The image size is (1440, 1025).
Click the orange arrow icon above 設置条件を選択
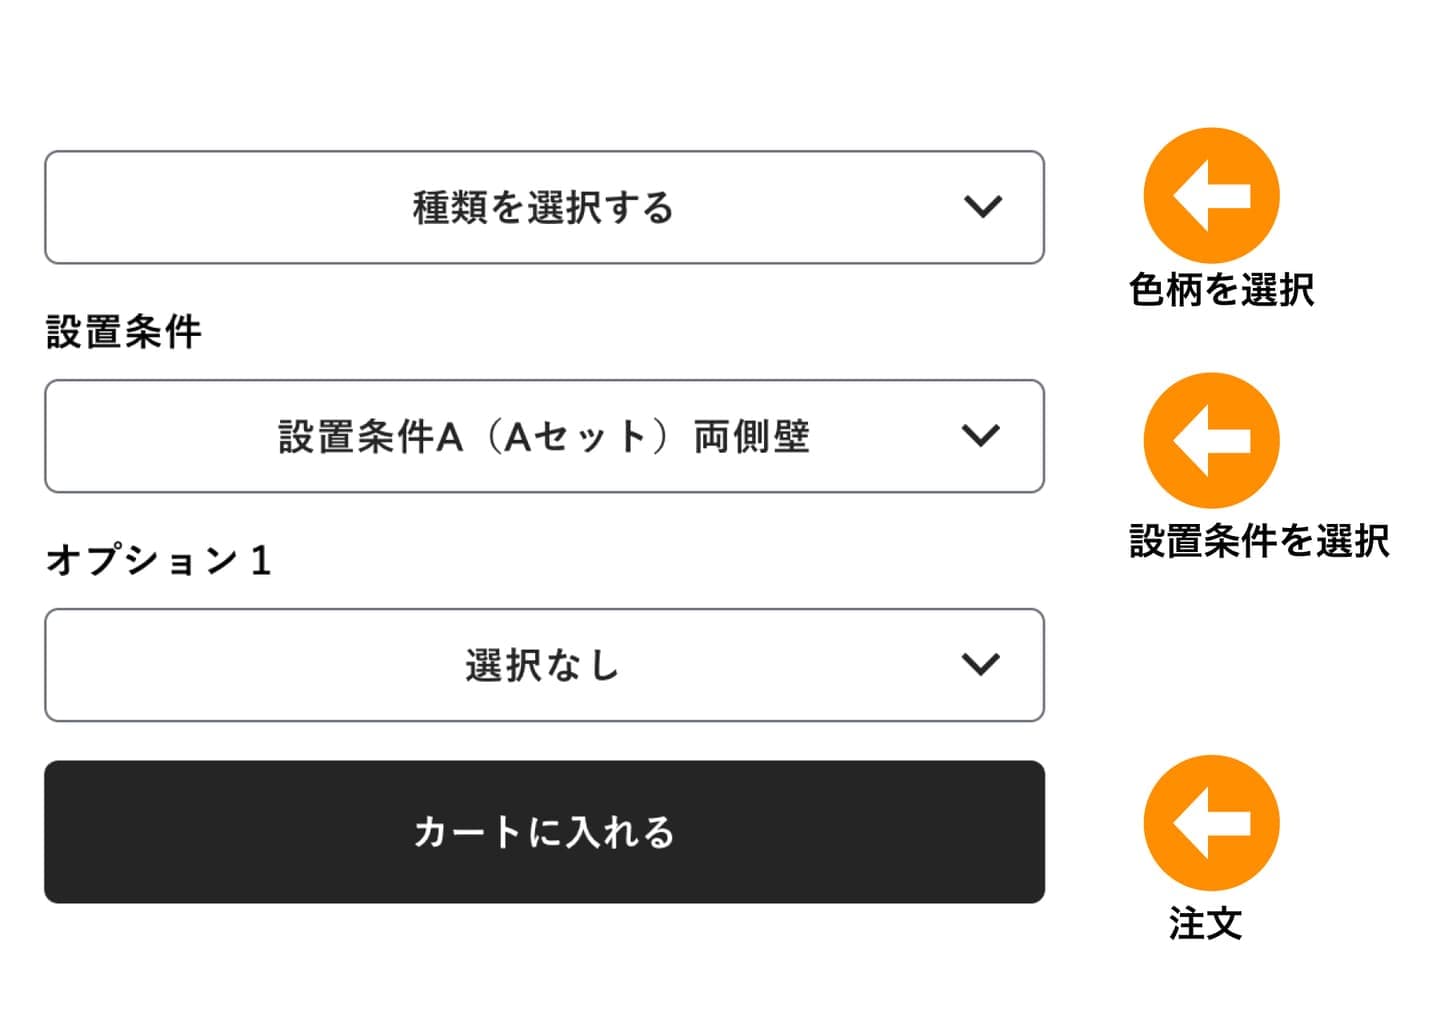point(1211,440)
